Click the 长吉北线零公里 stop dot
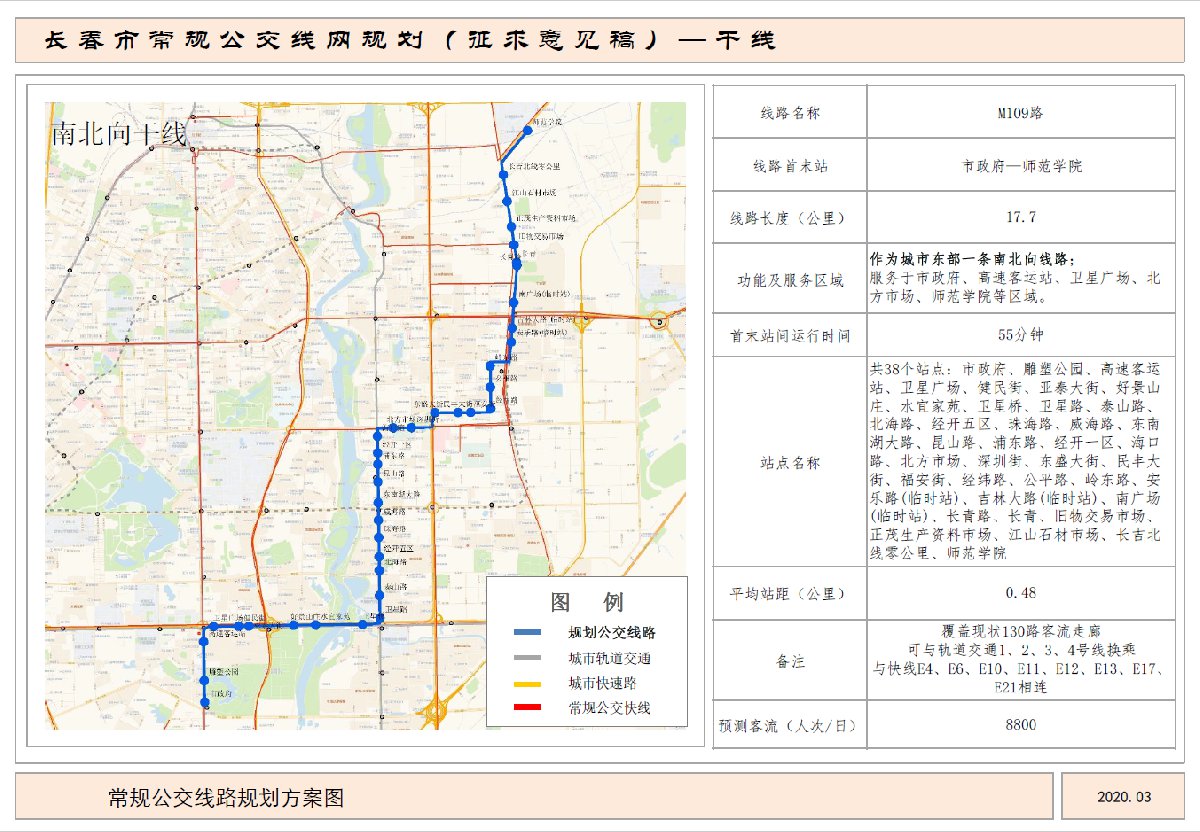 [x=502, y=174]
